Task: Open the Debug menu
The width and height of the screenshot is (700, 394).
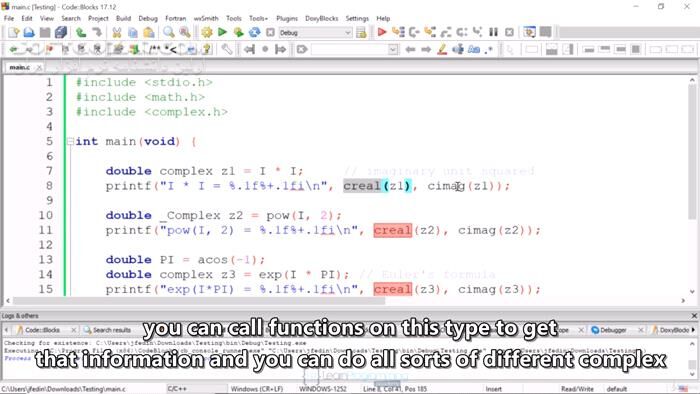Action: click(x=148, y=18)
